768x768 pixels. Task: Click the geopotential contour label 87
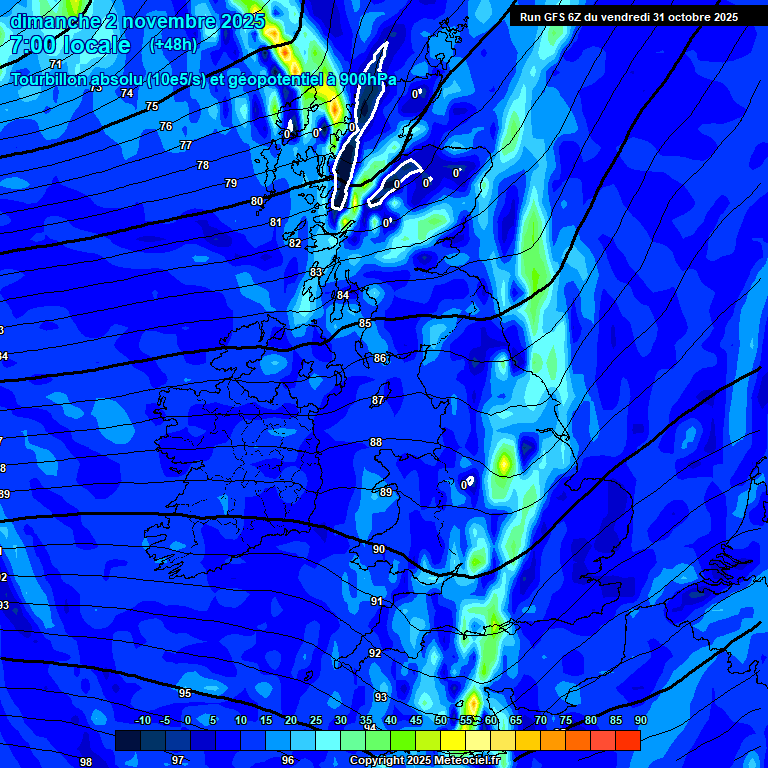point(378,400)
